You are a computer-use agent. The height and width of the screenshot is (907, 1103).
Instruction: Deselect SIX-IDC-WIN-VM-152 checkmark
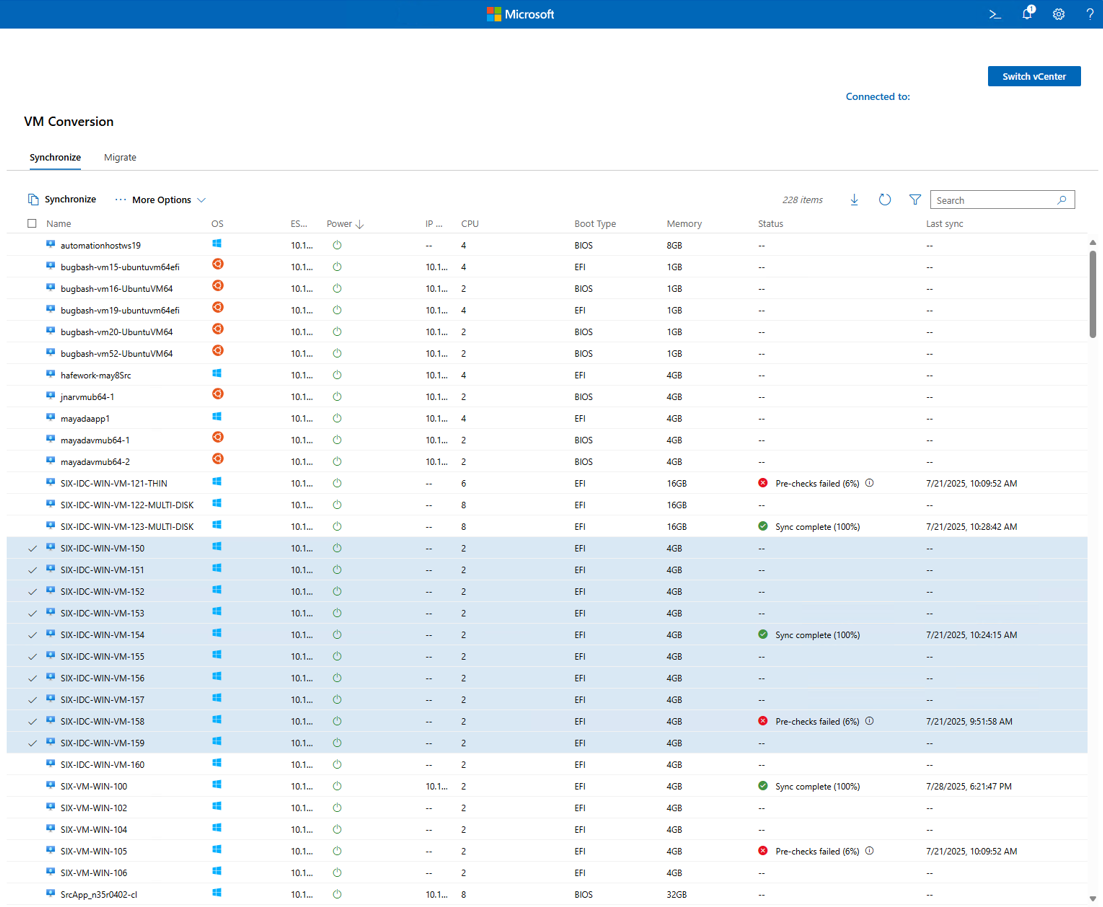pos(32,592)
